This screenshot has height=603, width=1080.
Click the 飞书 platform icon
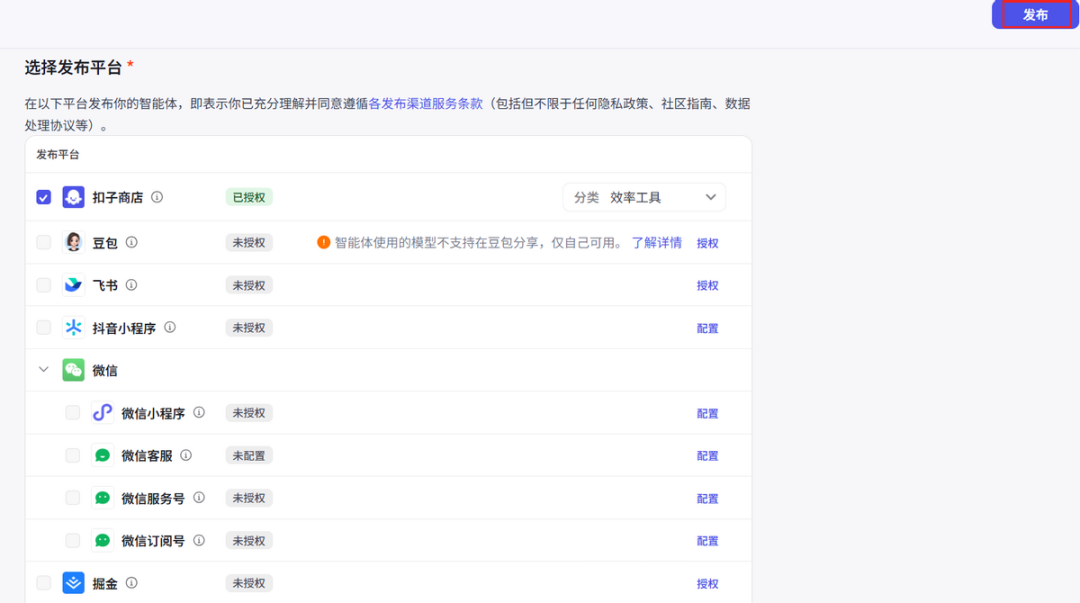(72, 284)
